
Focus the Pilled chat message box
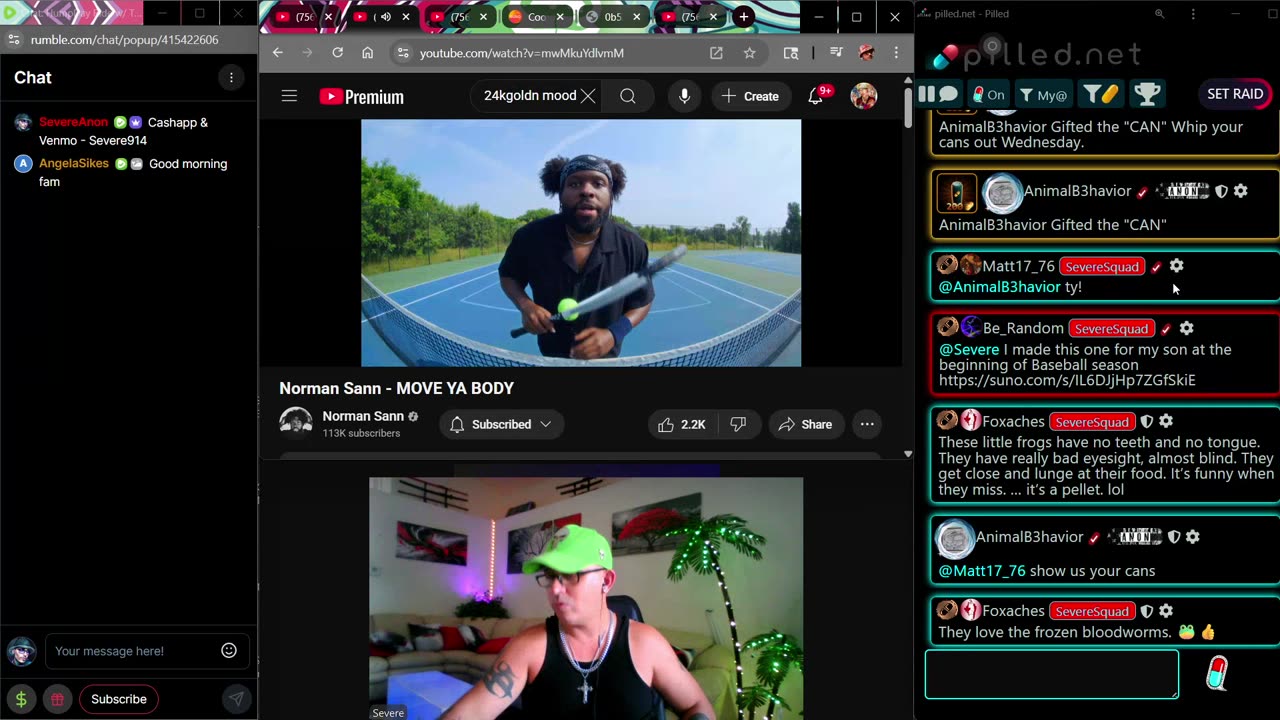(1052, 674)
